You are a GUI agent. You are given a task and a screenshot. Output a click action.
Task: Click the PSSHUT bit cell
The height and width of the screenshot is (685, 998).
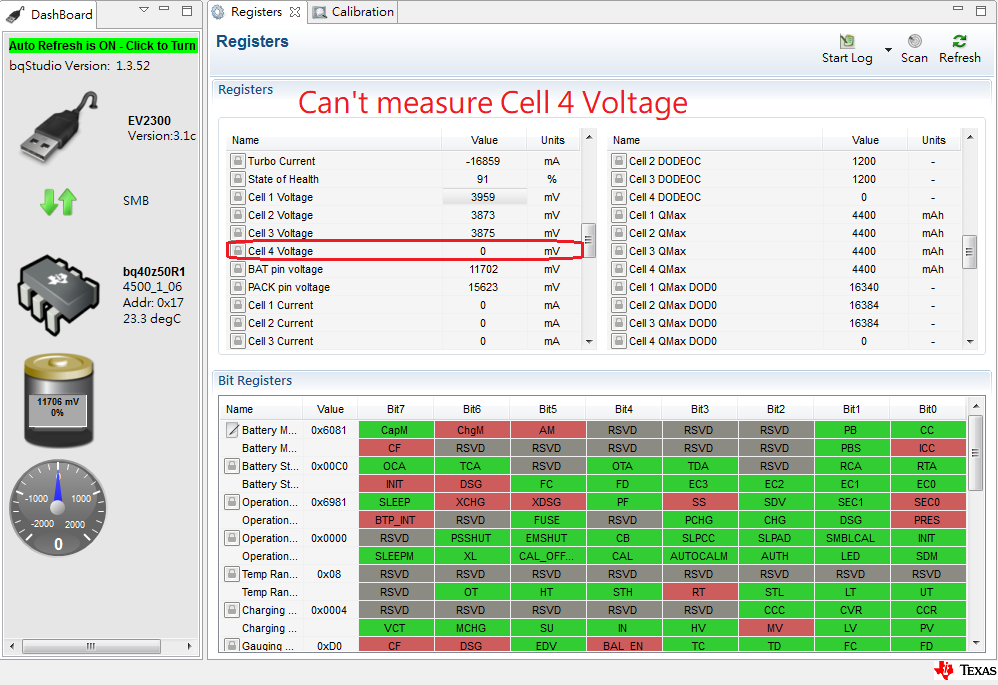coord(471,538)
